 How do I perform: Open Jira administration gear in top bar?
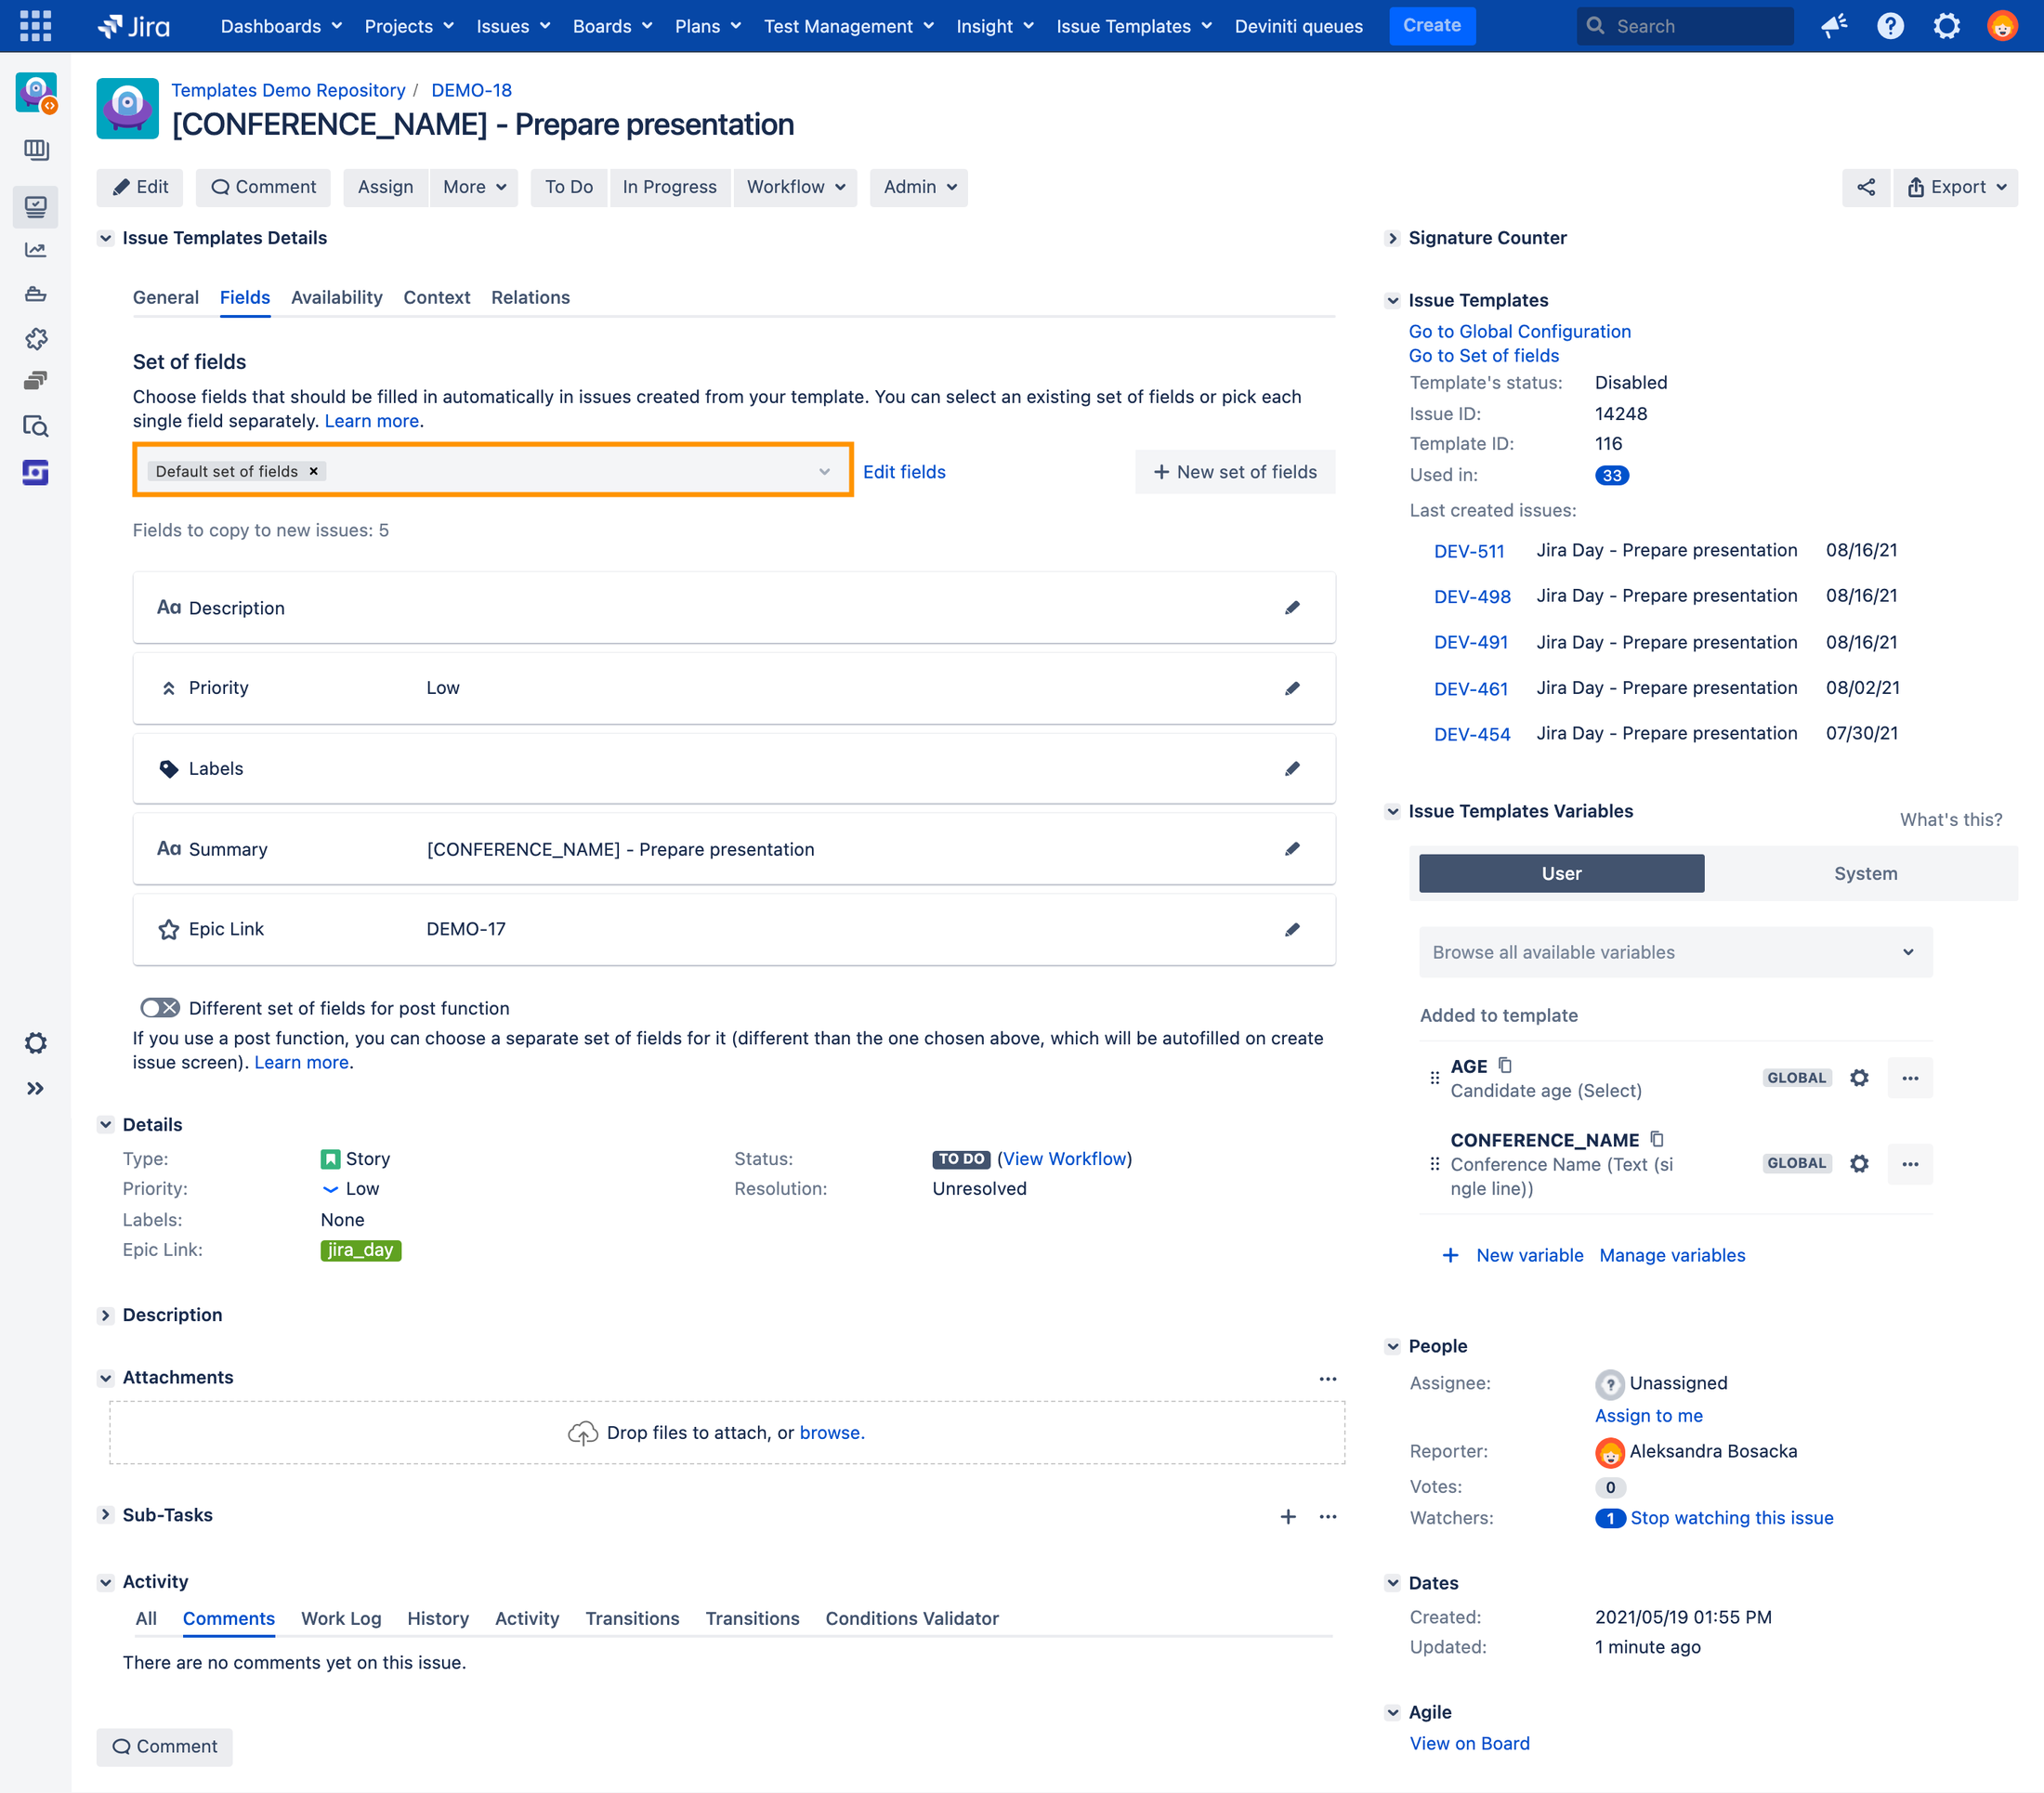pos(1946,26)
